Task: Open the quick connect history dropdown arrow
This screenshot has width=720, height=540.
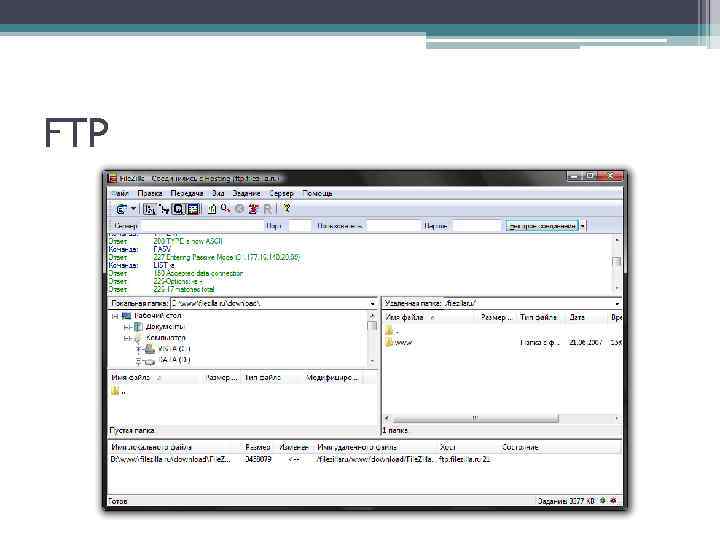Action: pyautogui.click(x=583, y=226)
